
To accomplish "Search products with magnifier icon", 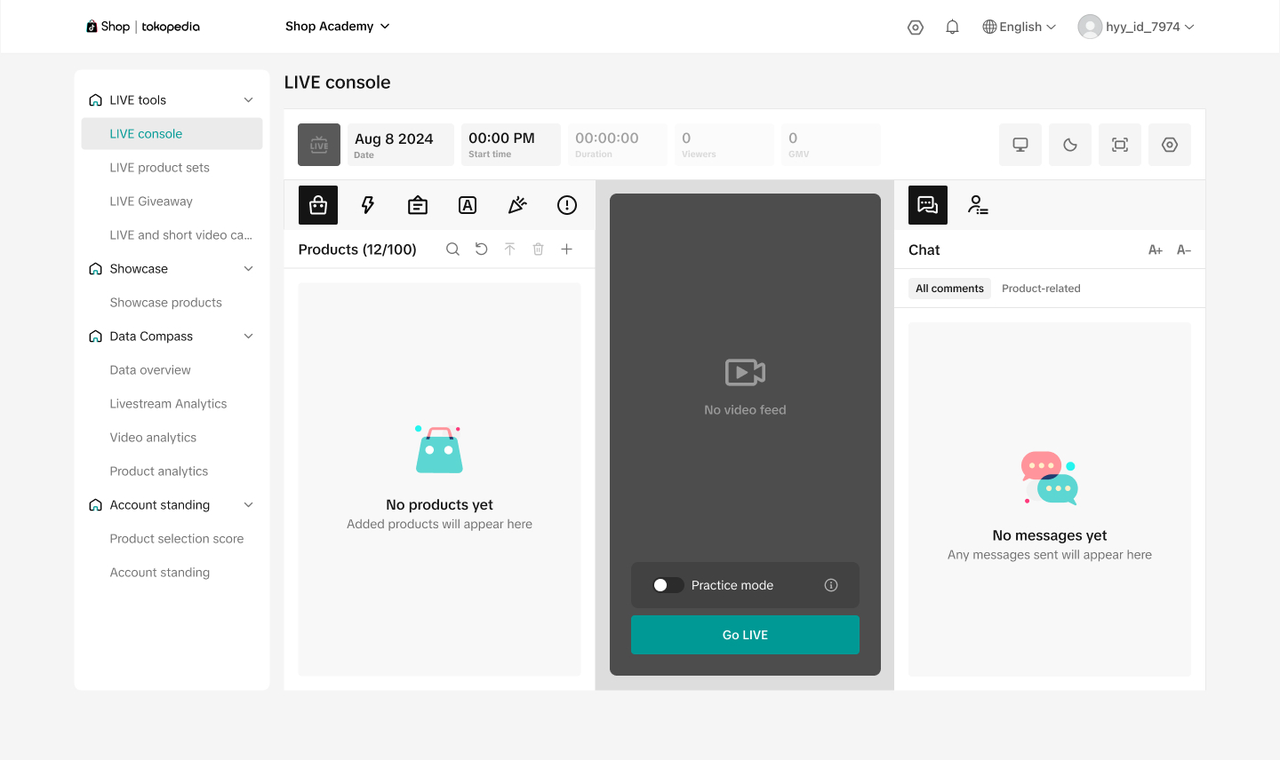I will [x=453, y=249].
